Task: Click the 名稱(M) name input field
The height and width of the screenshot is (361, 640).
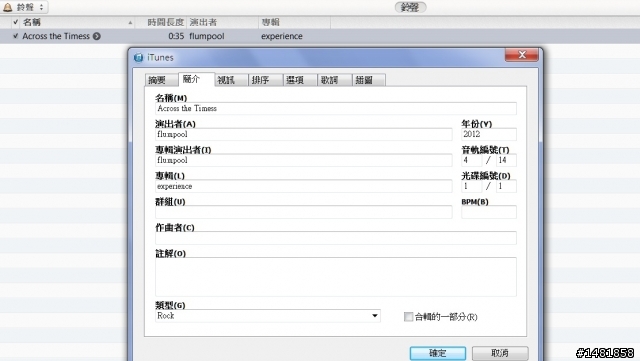Action: tap(336, 108)
